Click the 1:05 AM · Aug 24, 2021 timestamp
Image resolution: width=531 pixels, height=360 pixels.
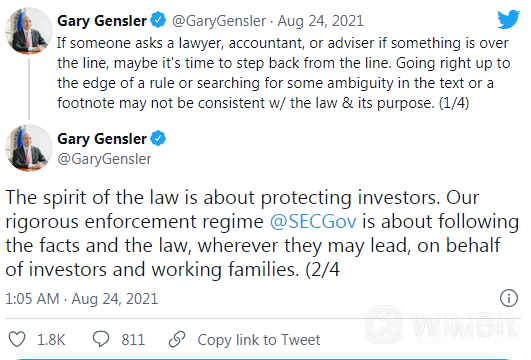82,299
